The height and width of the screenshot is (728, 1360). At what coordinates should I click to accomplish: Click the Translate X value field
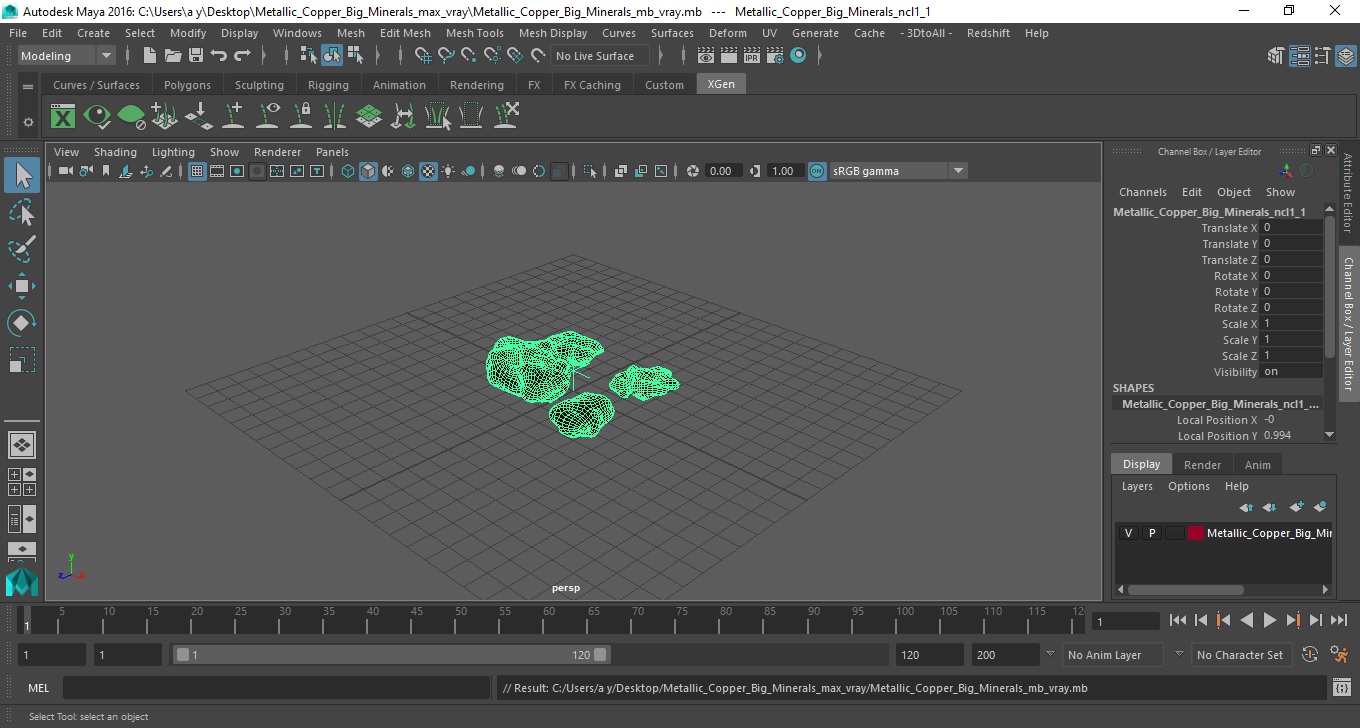1291,228
